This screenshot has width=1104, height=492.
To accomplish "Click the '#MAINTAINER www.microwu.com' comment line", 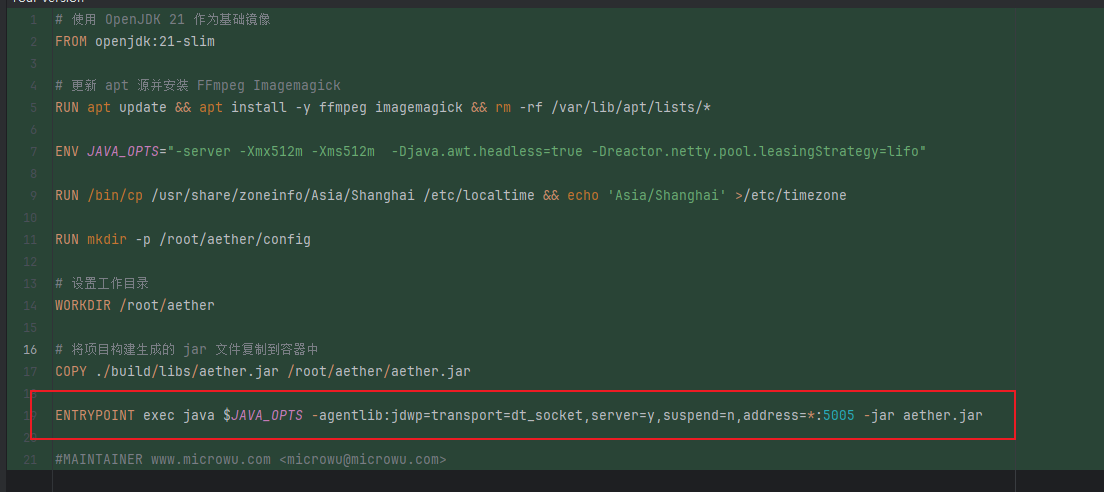I will 251,460.
